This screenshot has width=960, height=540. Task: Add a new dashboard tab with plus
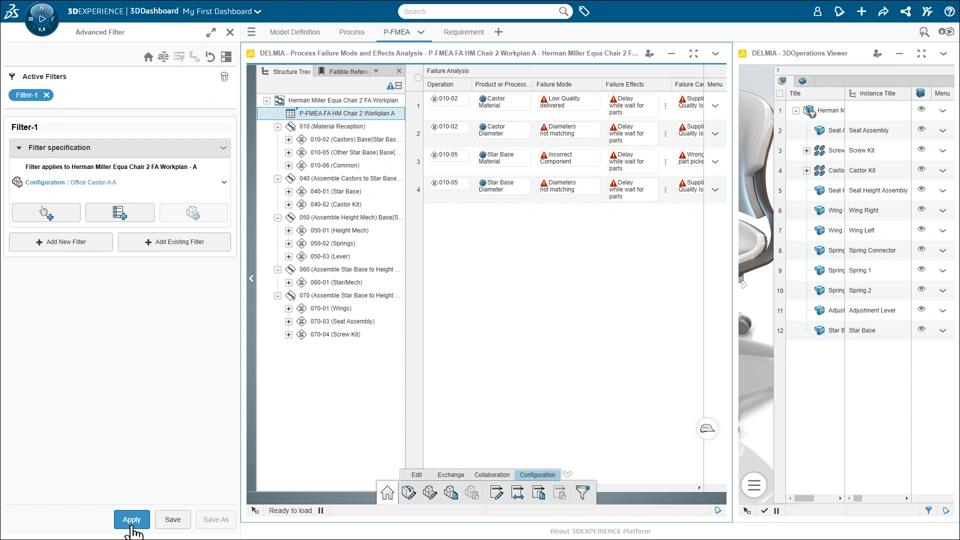(x=498, y=32)
